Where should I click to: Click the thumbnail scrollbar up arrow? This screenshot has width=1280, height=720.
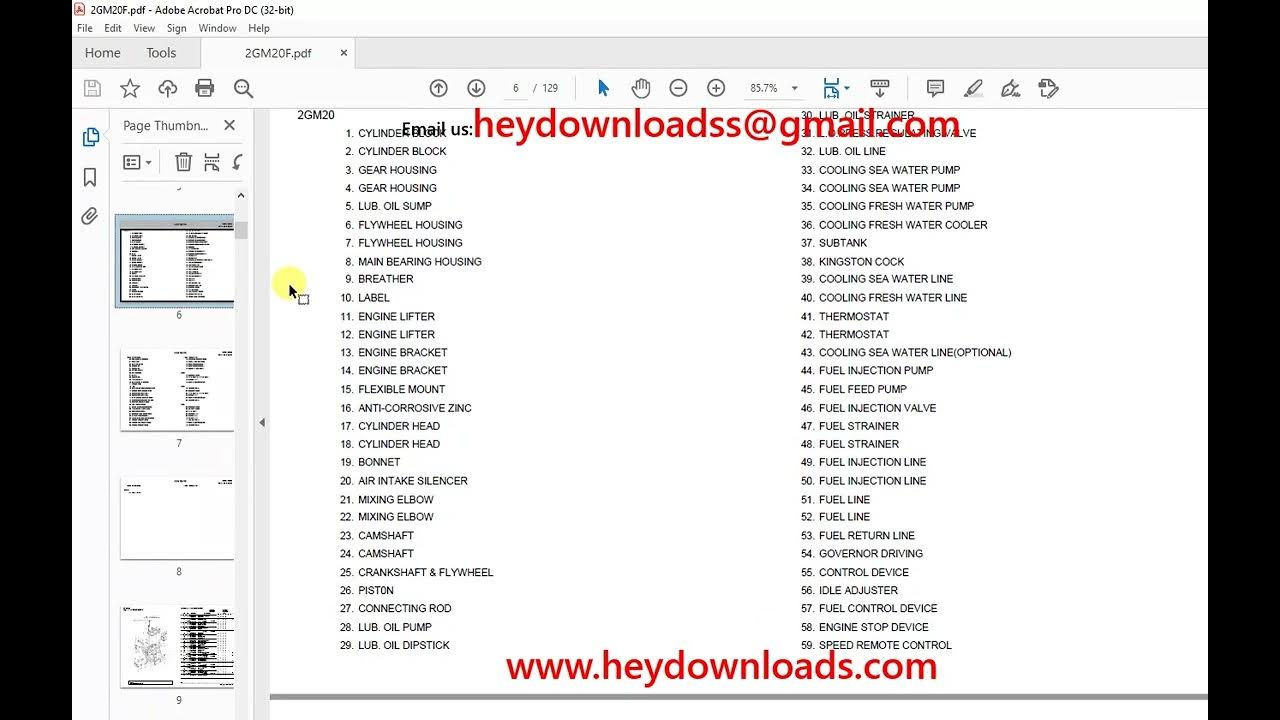tap(241, 196)
